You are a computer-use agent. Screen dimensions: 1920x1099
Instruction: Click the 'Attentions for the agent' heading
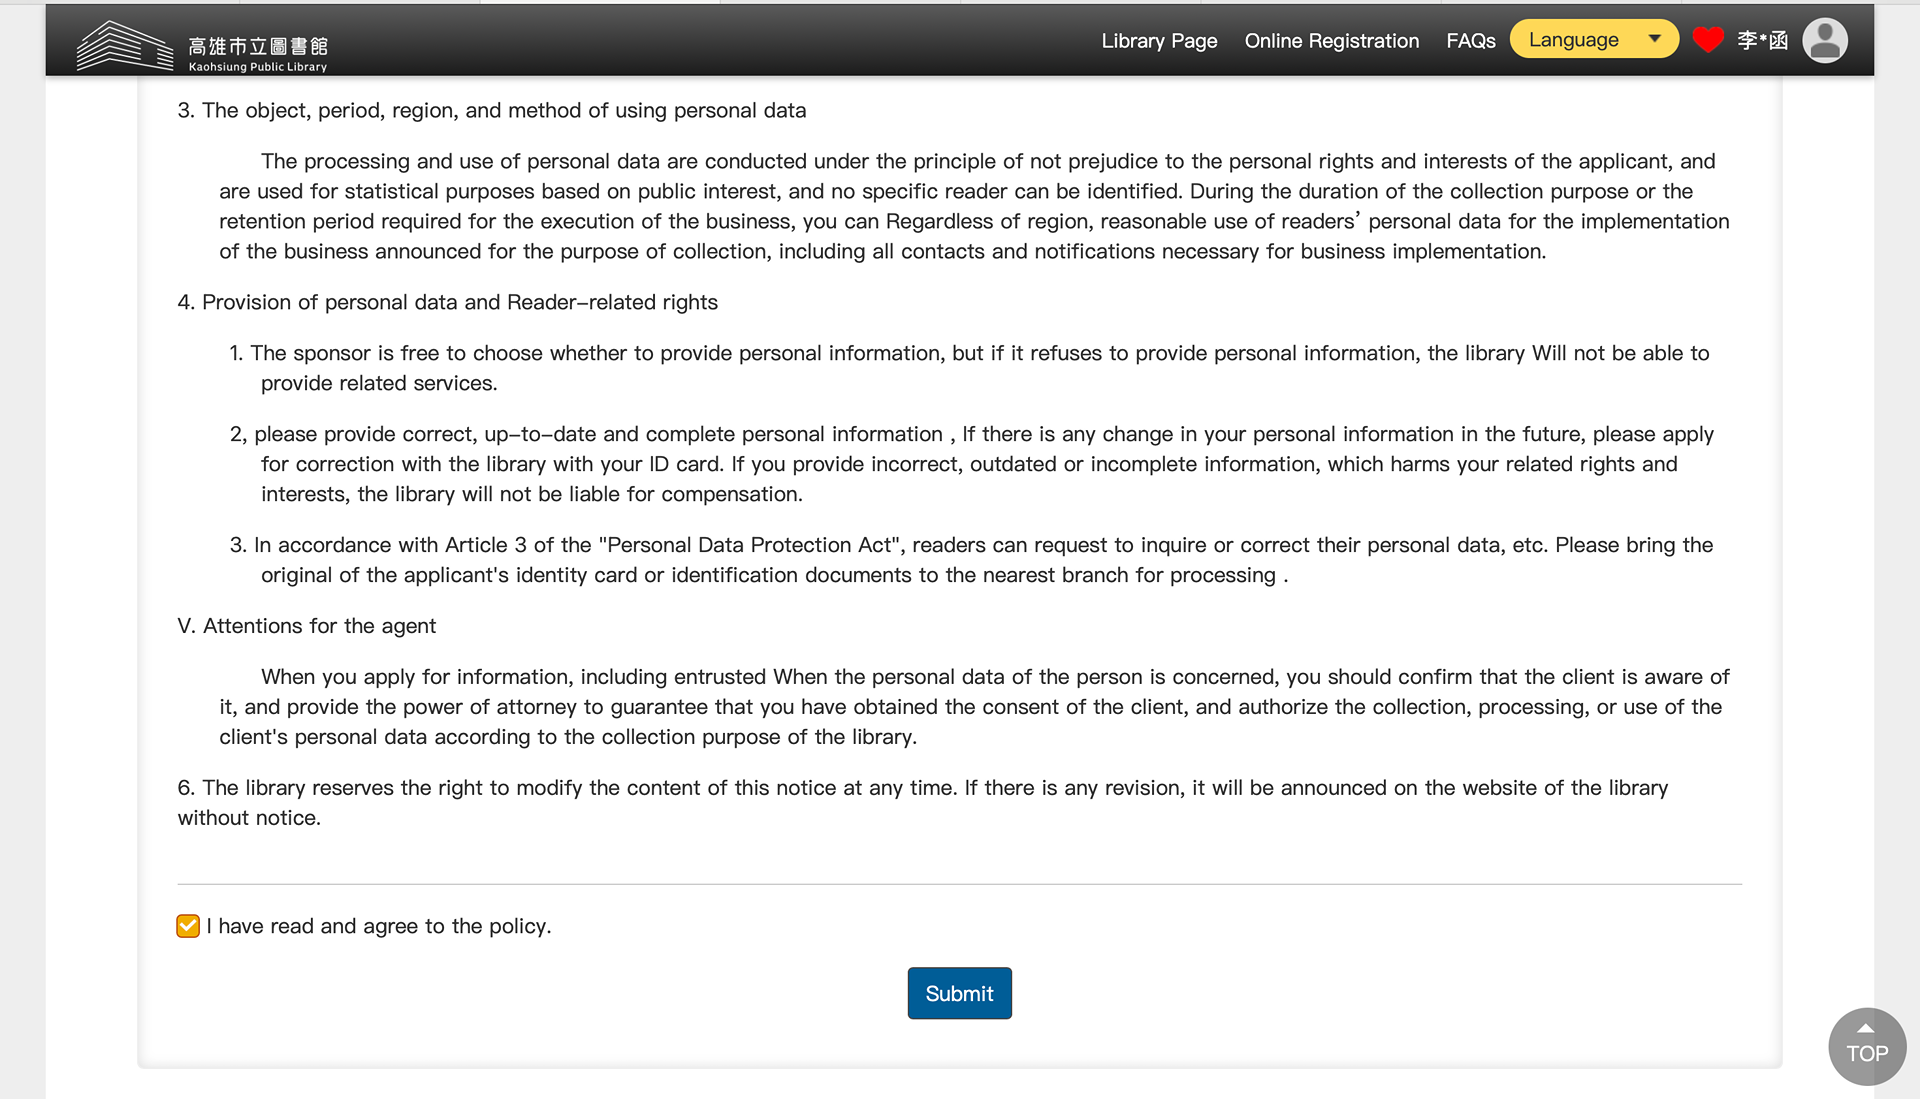coord(307,626)
